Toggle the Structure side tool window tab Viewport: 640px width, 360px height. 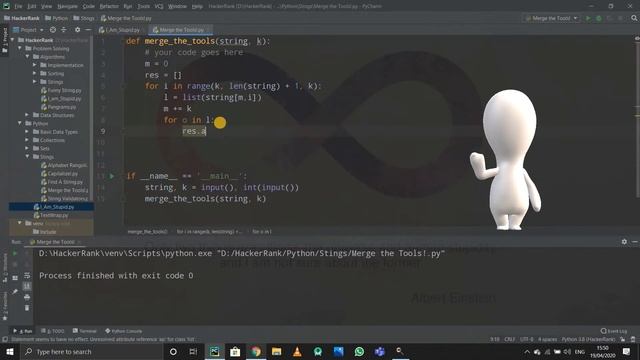point(4,267)
